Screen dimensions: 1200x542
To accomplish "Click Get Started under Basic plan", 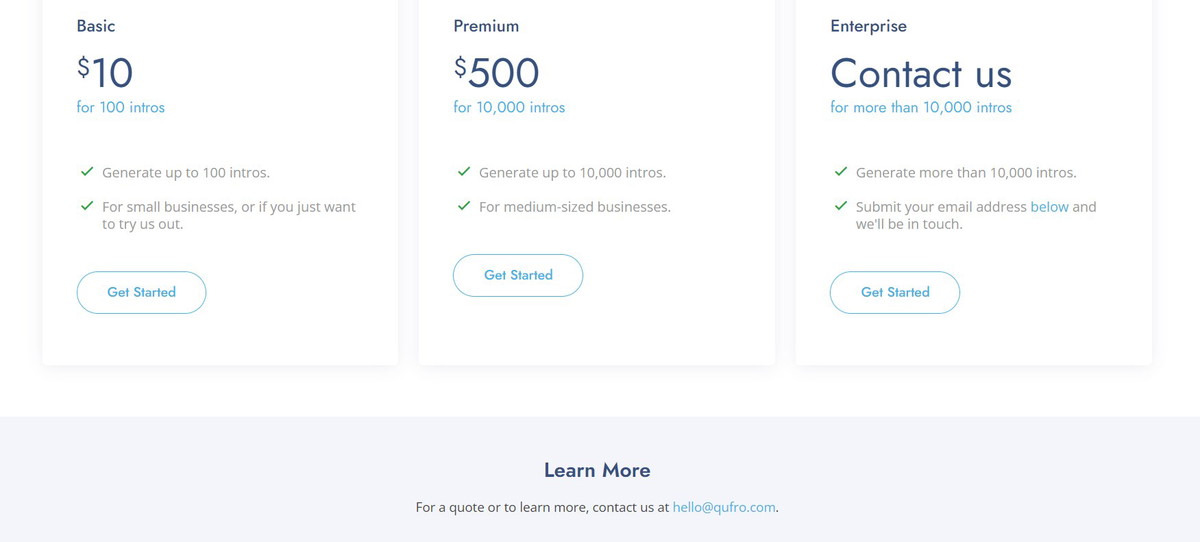I will [141, 292].
